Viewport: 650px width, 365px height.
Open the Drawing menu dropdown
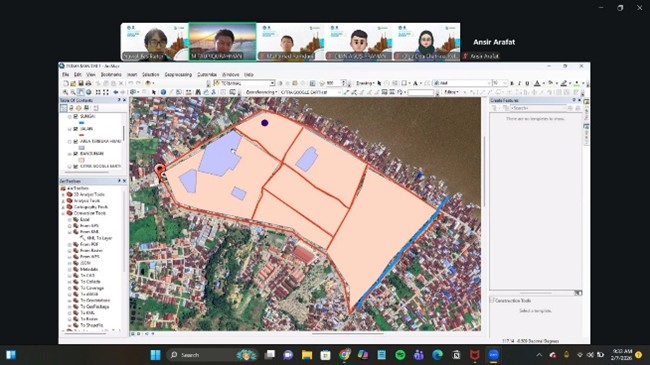(365, 83)
